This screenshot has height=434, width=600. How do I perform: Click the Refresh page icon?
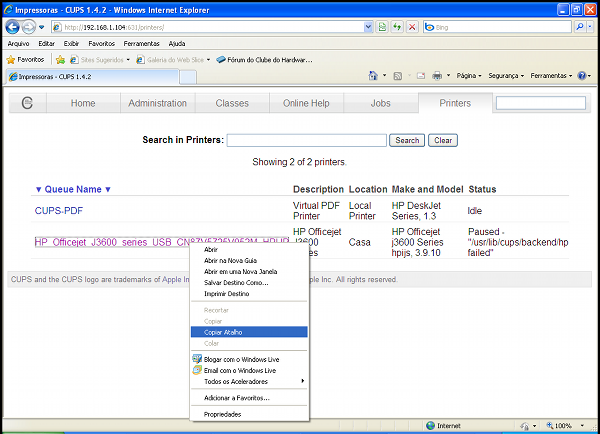click(x=397, y=27)
